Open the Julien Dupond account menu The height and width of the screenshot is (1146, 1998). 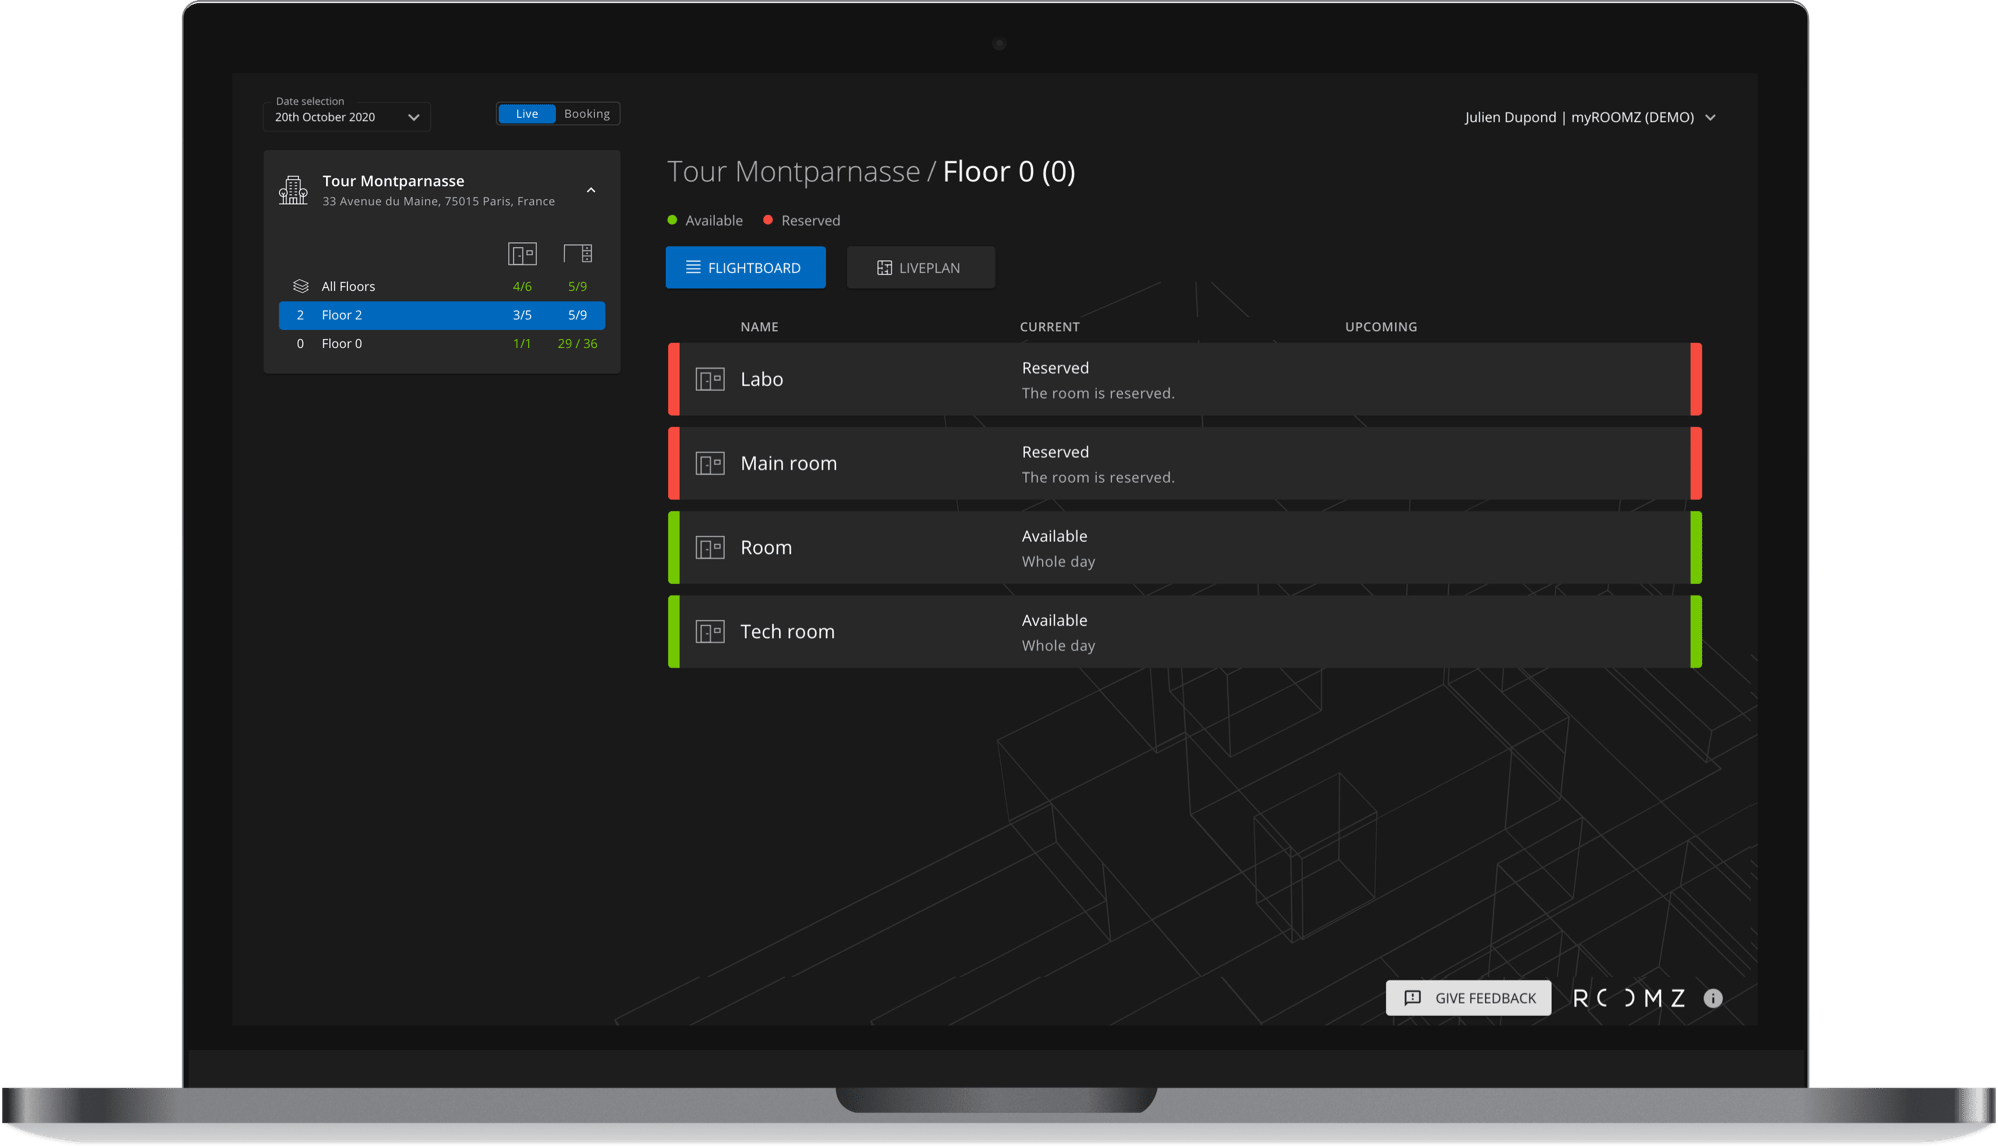1590,117
